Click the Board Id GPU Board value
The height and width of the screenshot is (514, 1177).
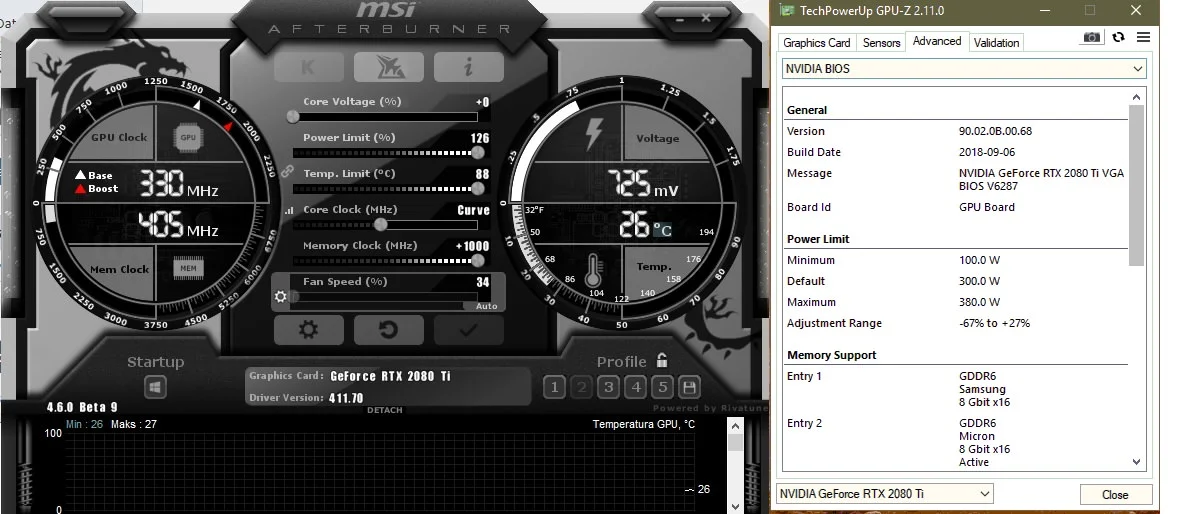pyautogui.click(x=986, y=207)
